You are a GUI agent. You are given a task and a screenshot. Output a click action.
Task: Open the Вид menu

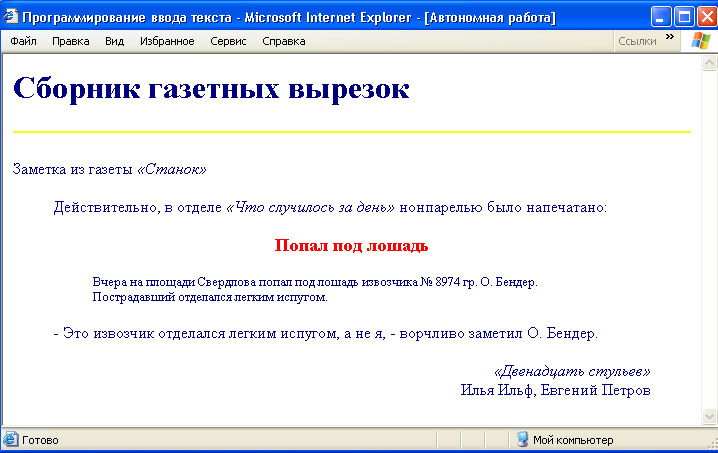pyautogui.click(x=114, y=41)
